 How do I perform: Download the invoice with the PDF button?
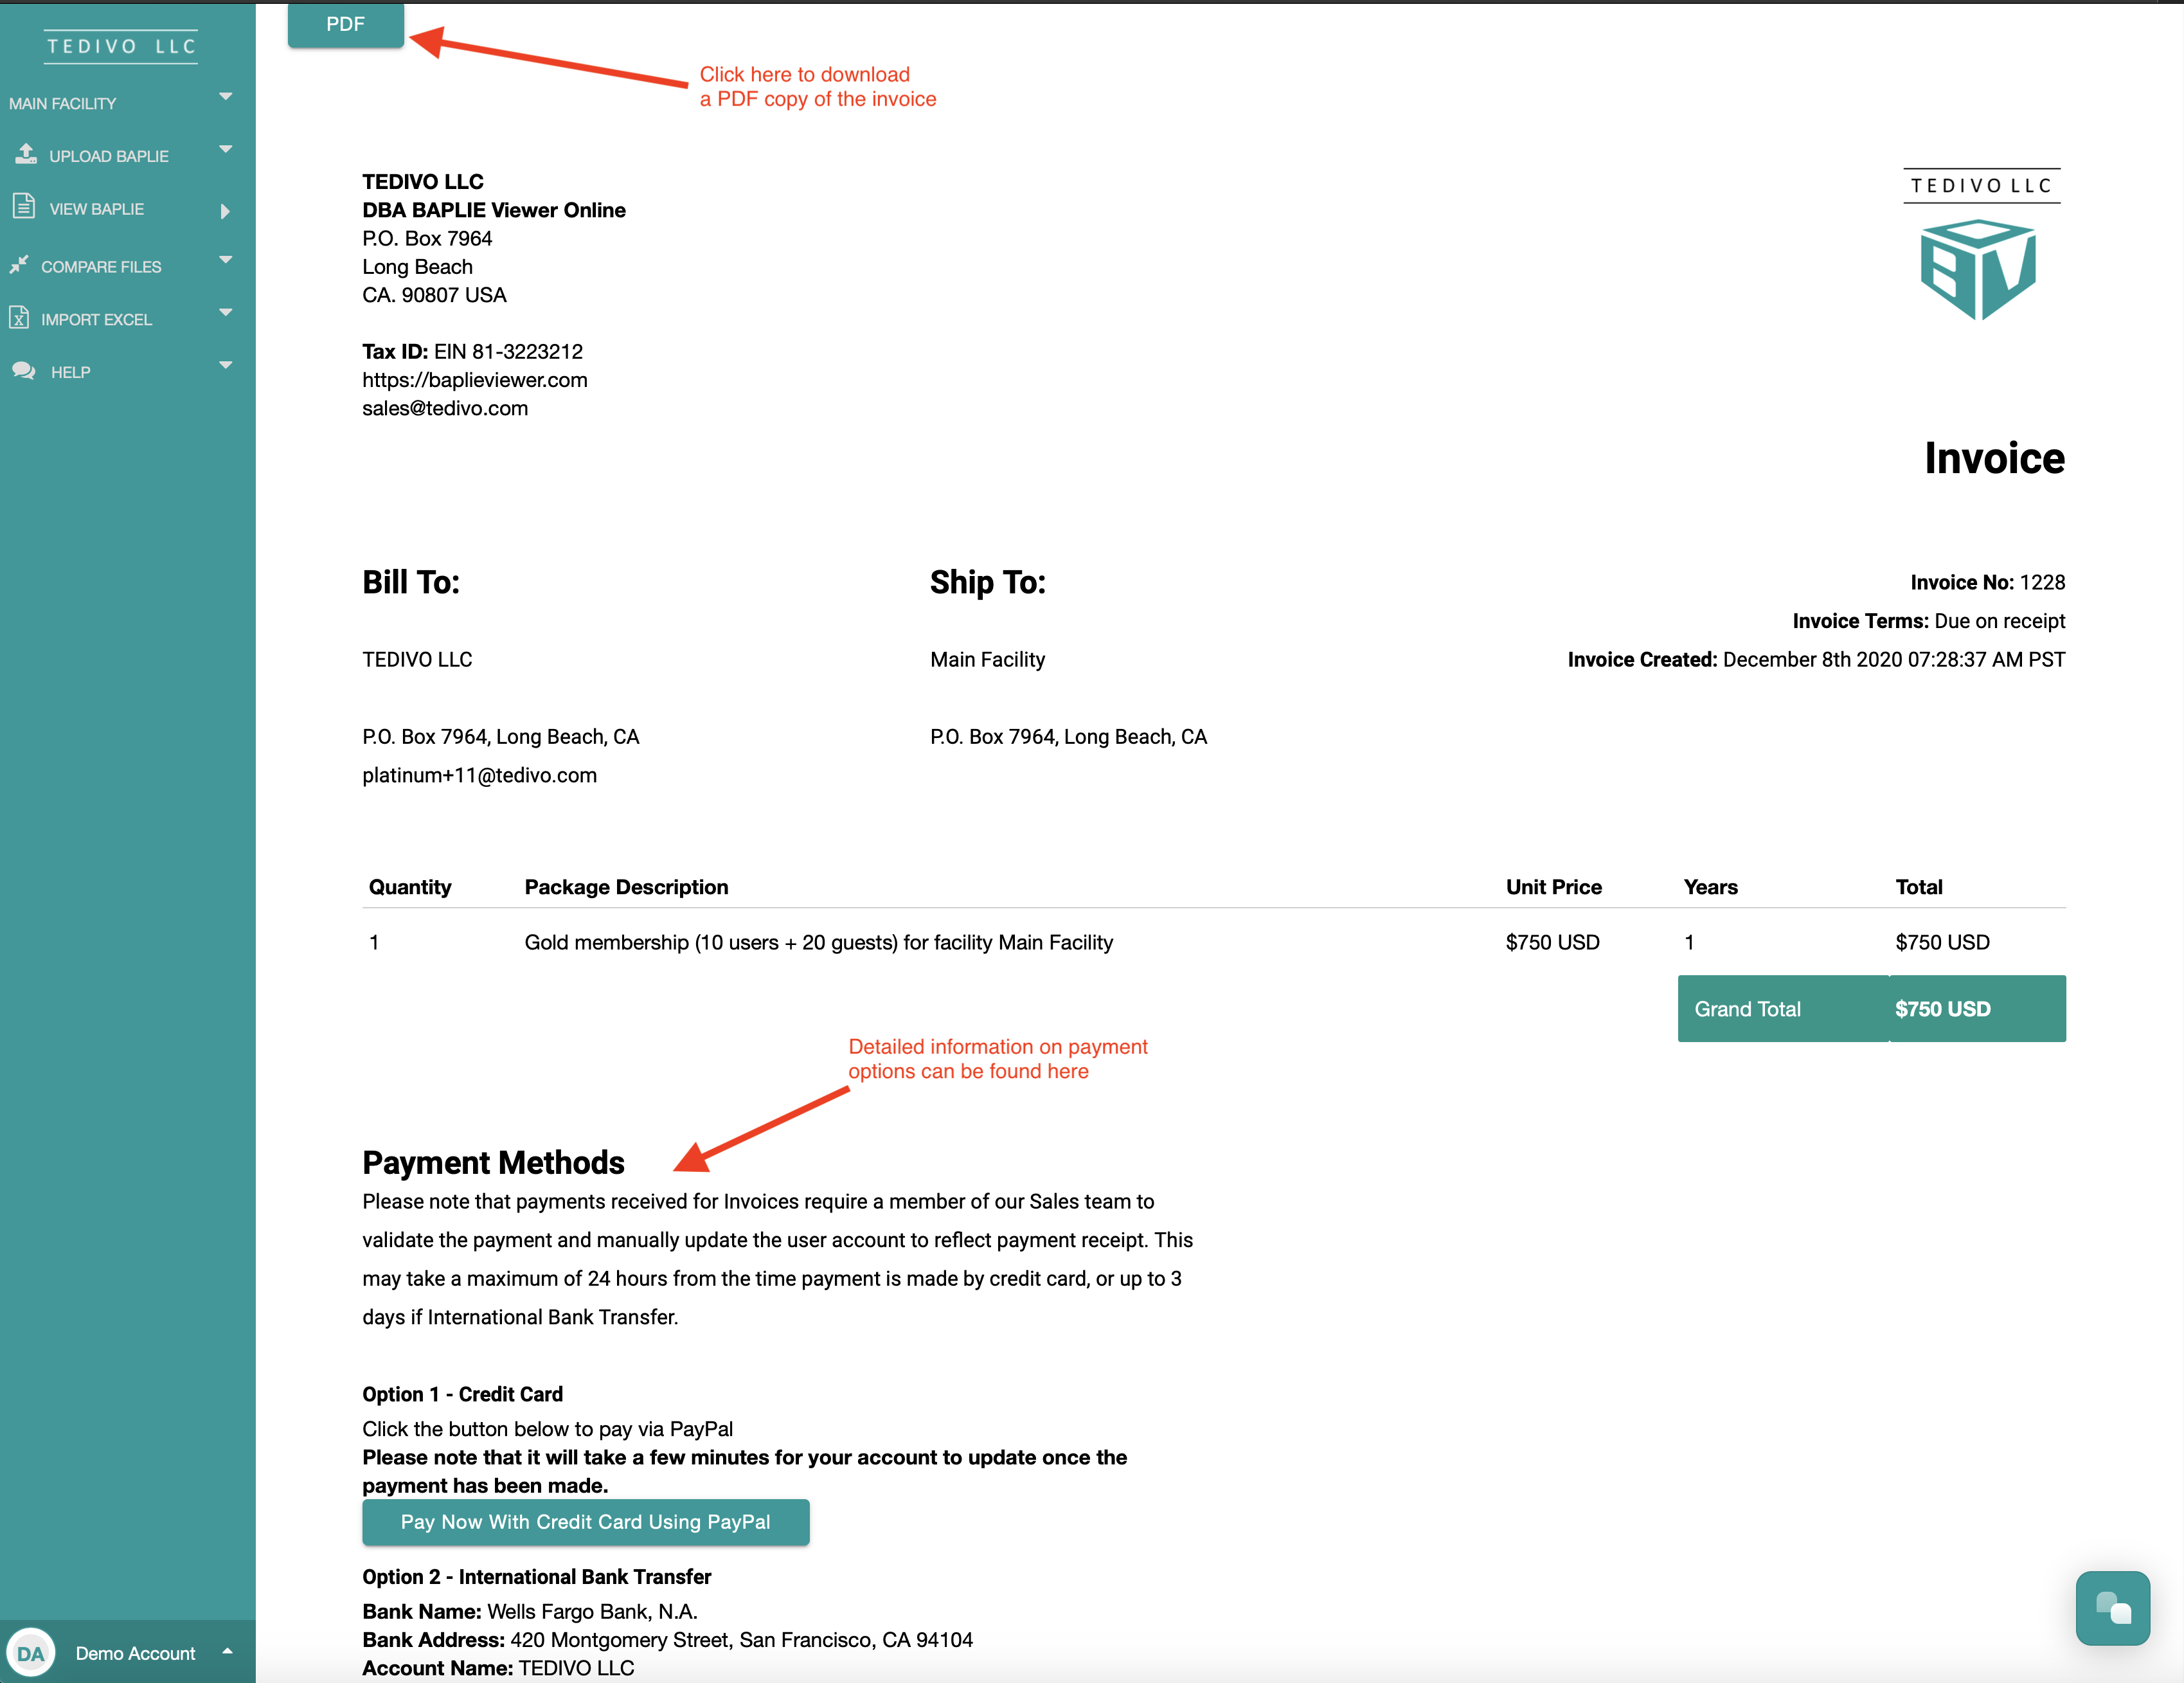pyautogui.click(x=345, y=24)
